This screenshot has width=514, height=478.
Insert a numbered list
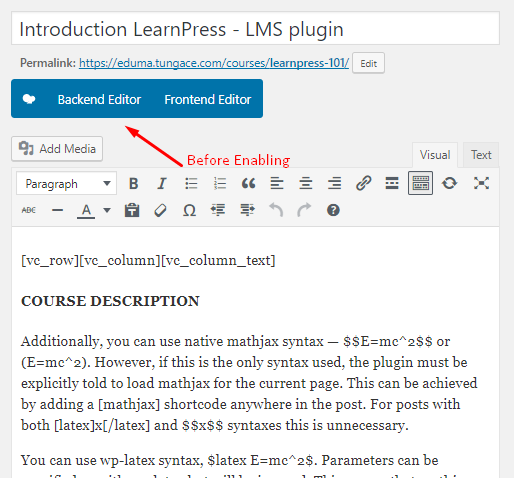tap(220, 183)
